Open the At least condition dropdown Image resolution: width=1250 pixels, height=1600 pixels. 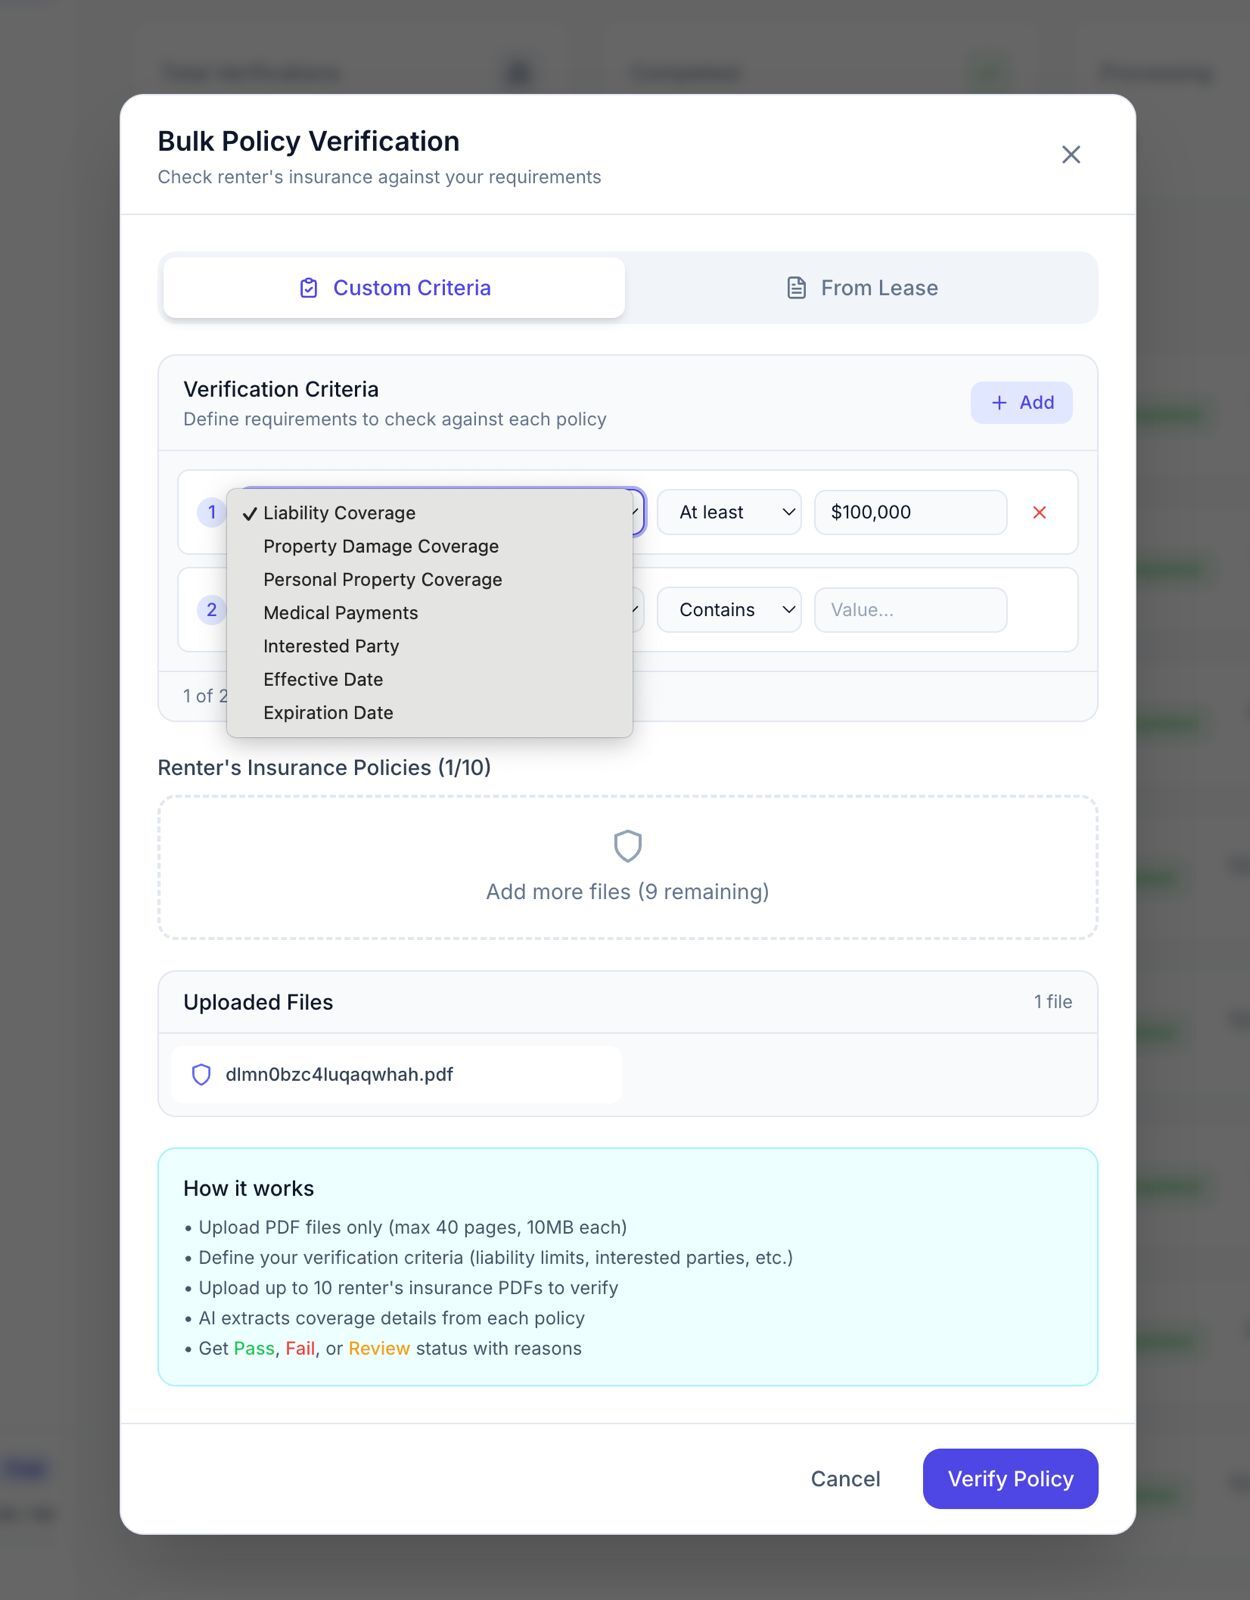(x=729, y=512)
